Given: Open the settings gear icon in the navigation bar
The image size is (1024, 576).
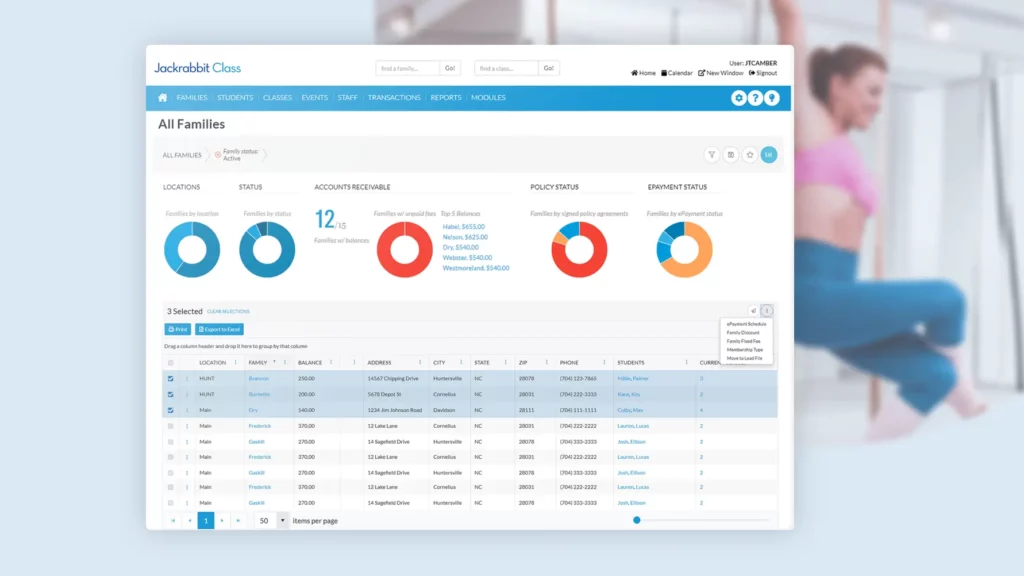Looking at the screenshot, I should click(x=739, y=98).
